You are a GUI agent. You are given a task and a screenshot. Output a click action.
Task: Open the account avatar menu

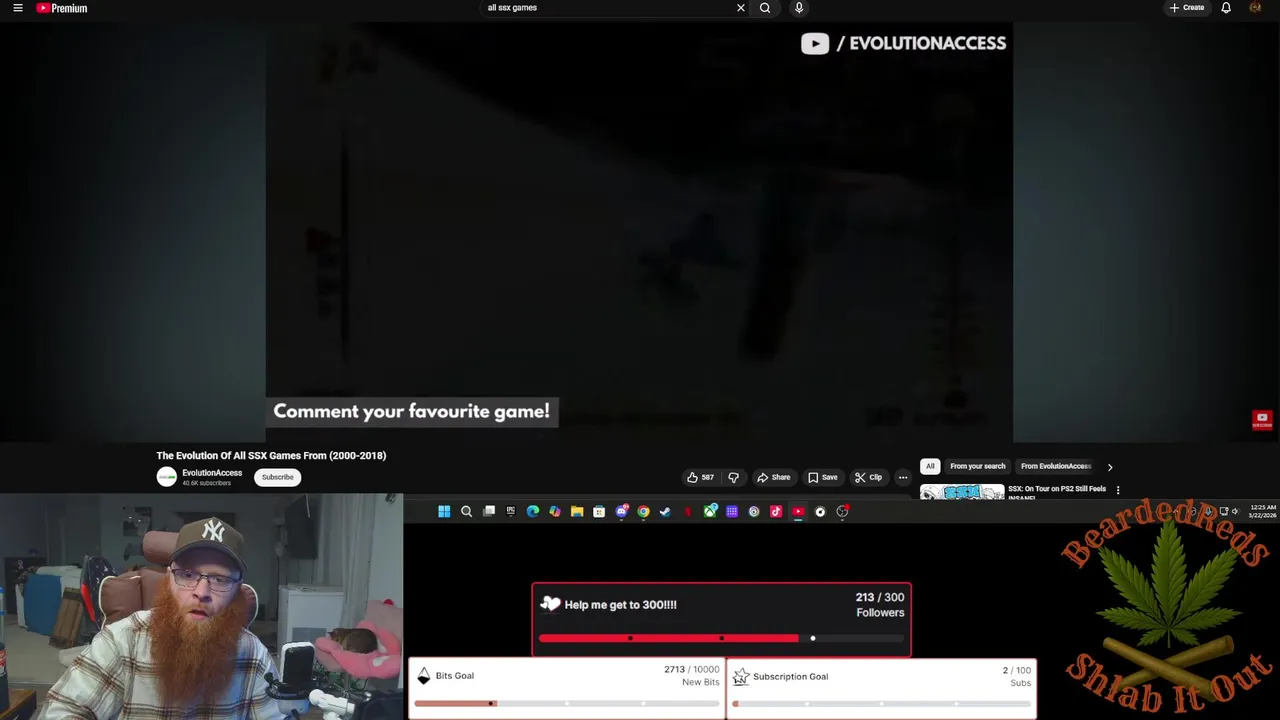coord(1256,8)
